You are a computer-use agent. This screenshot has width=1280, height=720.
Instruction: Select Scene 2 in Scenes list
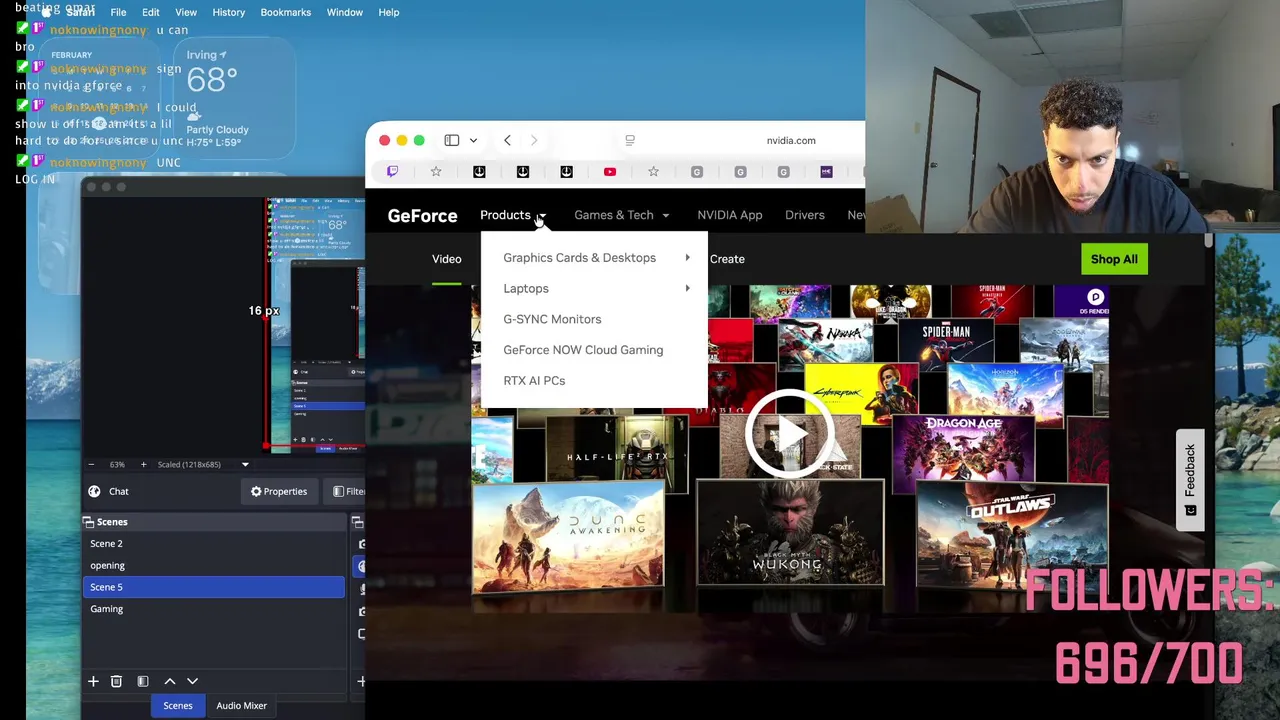(x=214, y=544)
